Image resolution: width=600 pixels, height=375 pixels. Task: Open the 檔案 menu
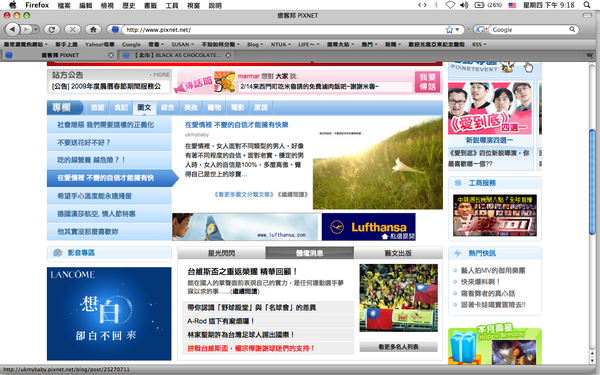(x=64, y=5)
